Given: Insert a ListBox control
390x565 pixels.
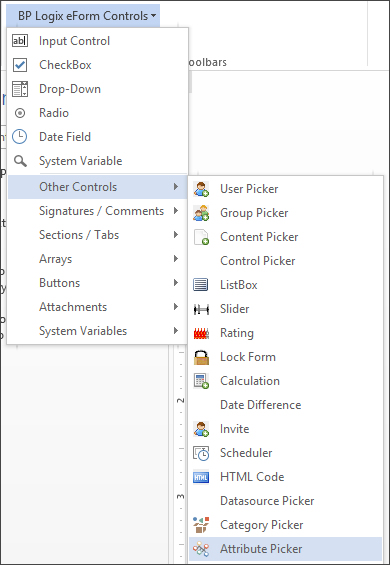Looking at the screenshot, I should tap(285, 285).
